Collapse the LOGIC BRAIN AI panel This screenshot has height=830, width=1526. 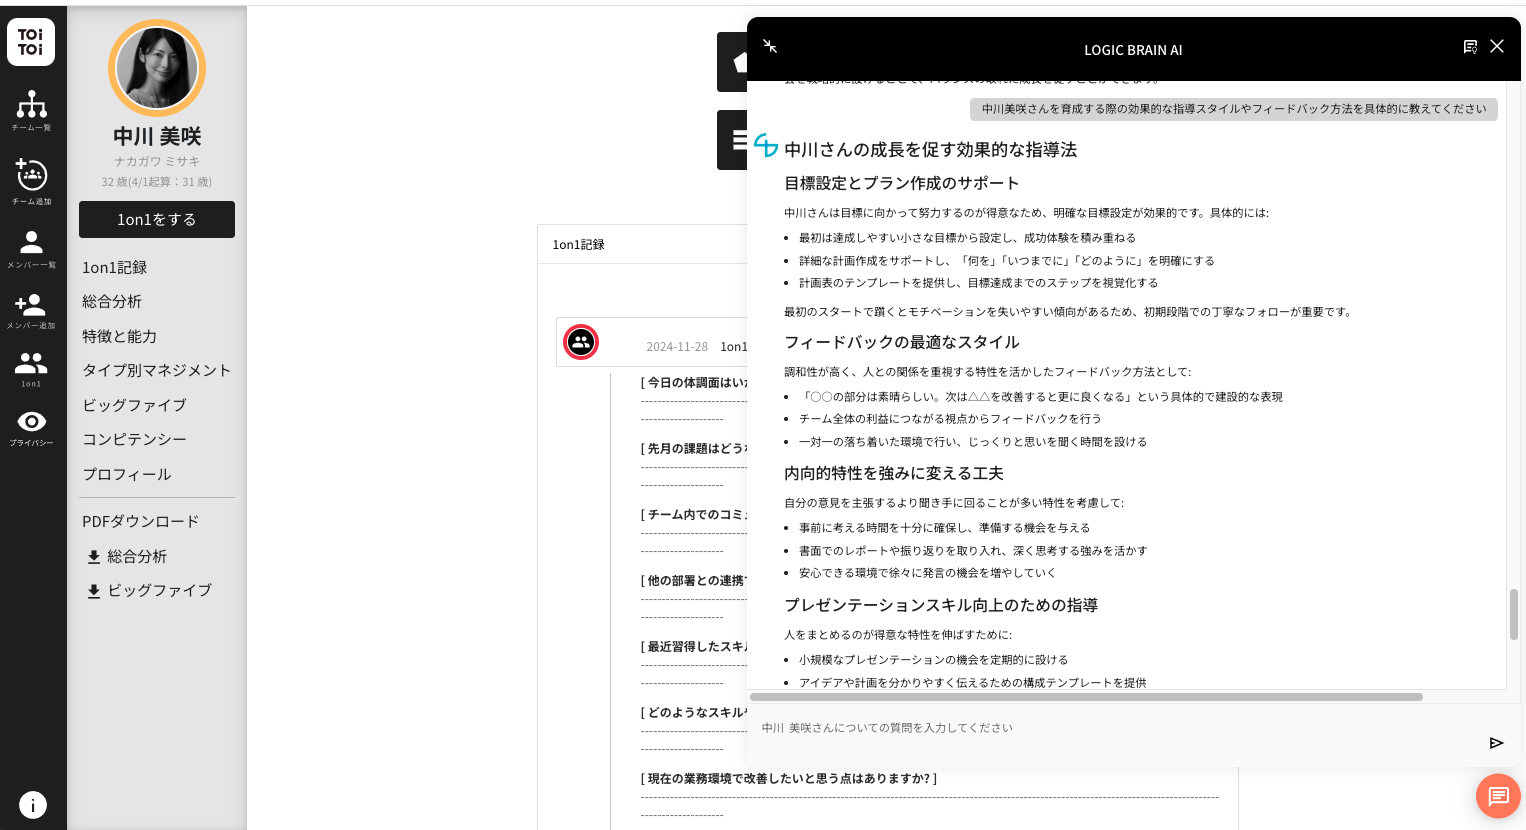tap(770, 46)
